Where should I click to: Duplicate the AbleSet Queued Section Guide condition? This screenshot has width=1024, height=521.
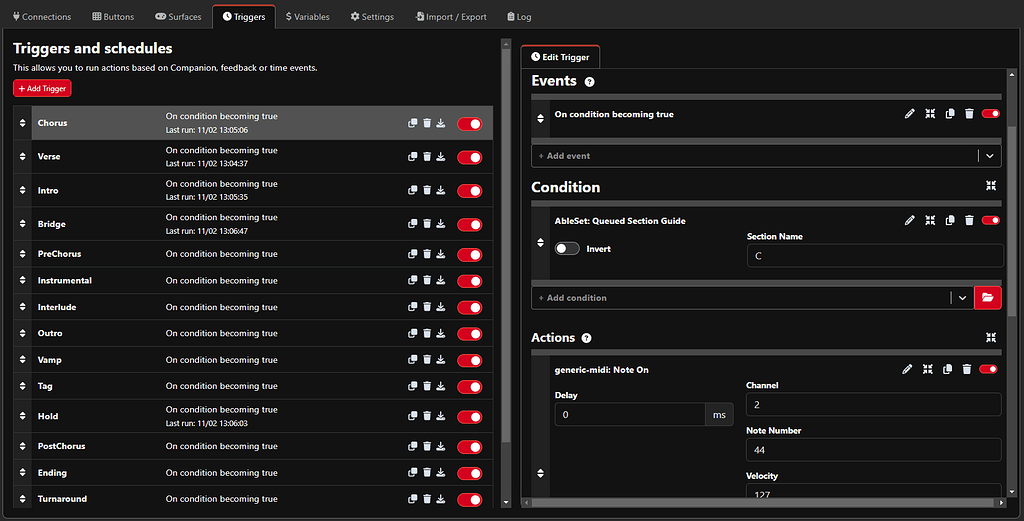pyautogui.click(x=950, y=220)
